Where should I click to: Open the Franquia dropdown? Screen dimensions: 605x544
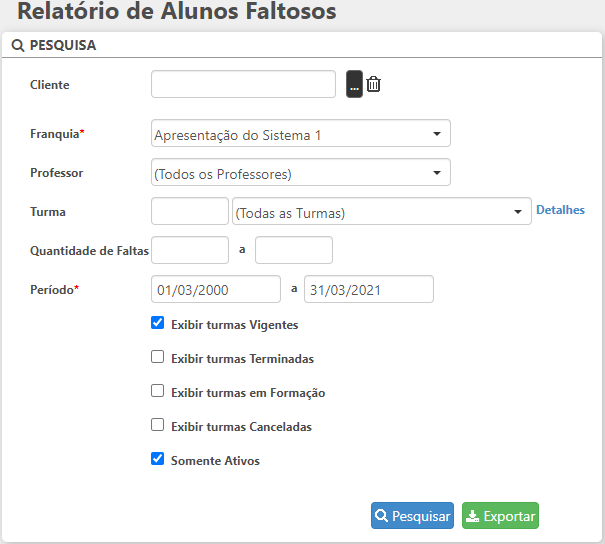(301, 134)
